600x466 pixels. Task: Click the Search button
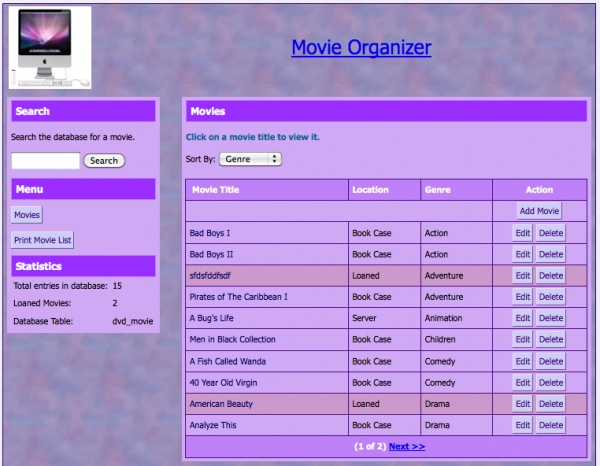[x=104, y=161]
